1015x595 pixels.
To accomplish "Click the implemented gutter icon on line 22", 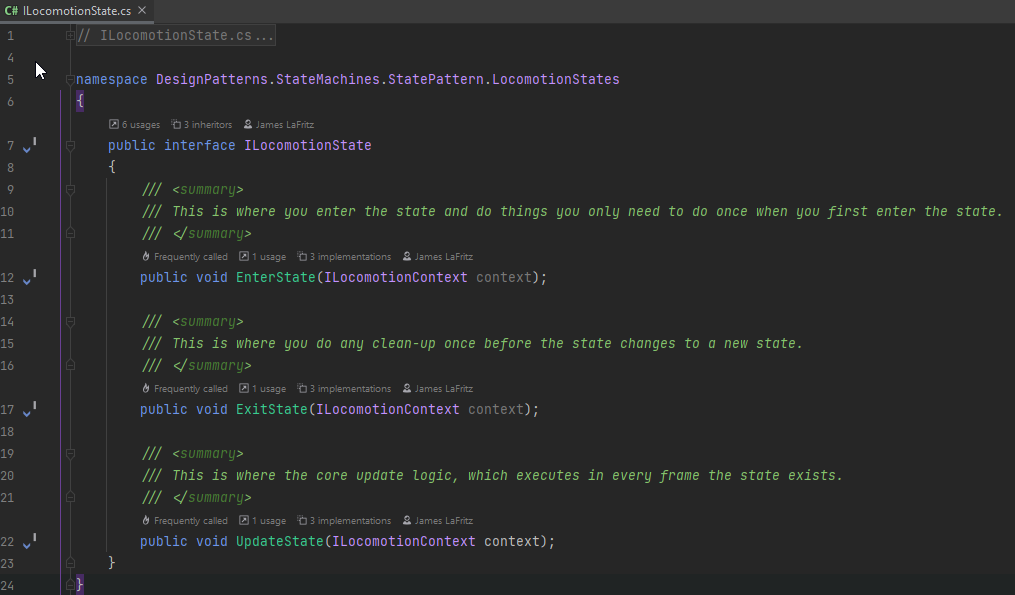I will (x=29, y=542).
